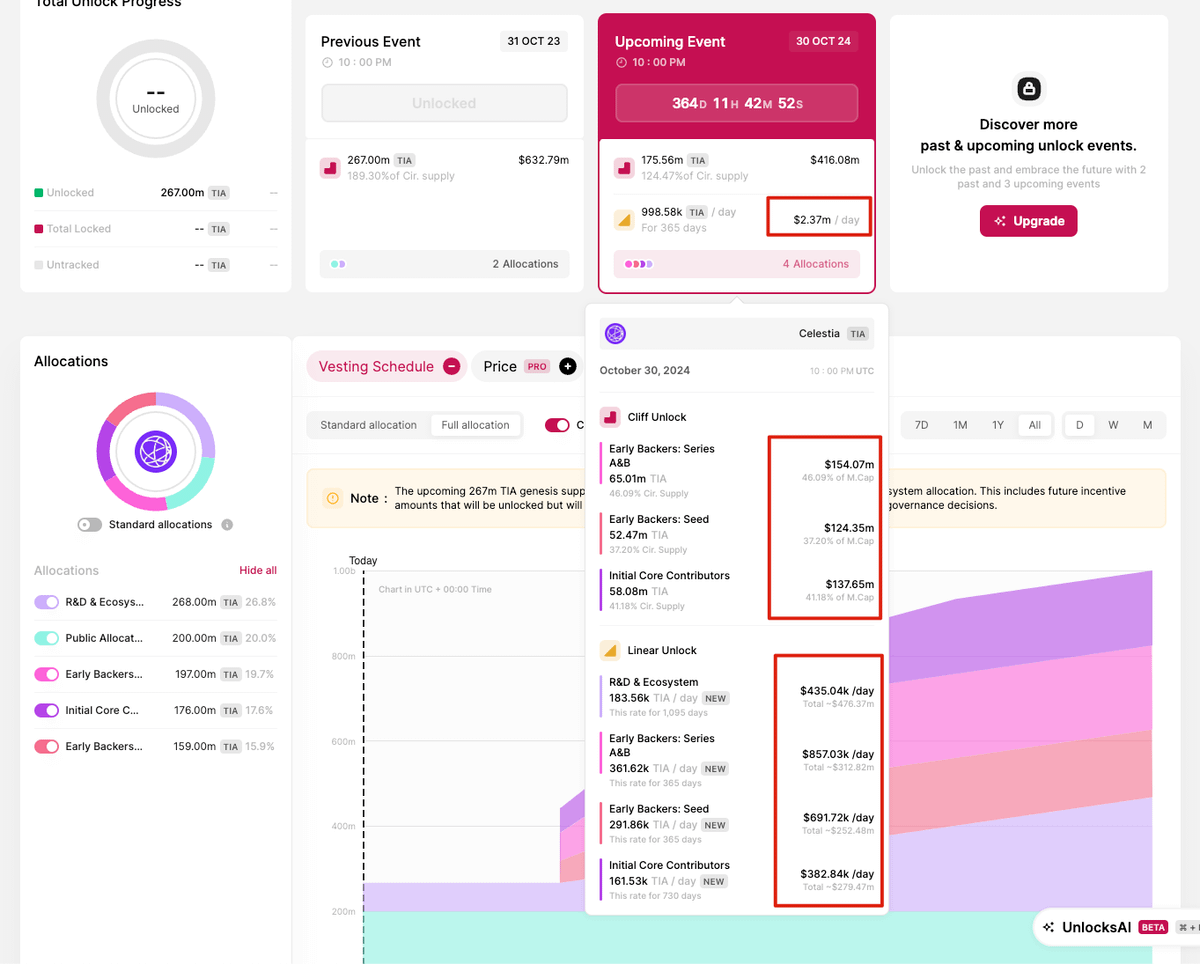Viewport: 1200px width, 964px height.
Task: Click the $382.84k /day value
Action: 837,873
